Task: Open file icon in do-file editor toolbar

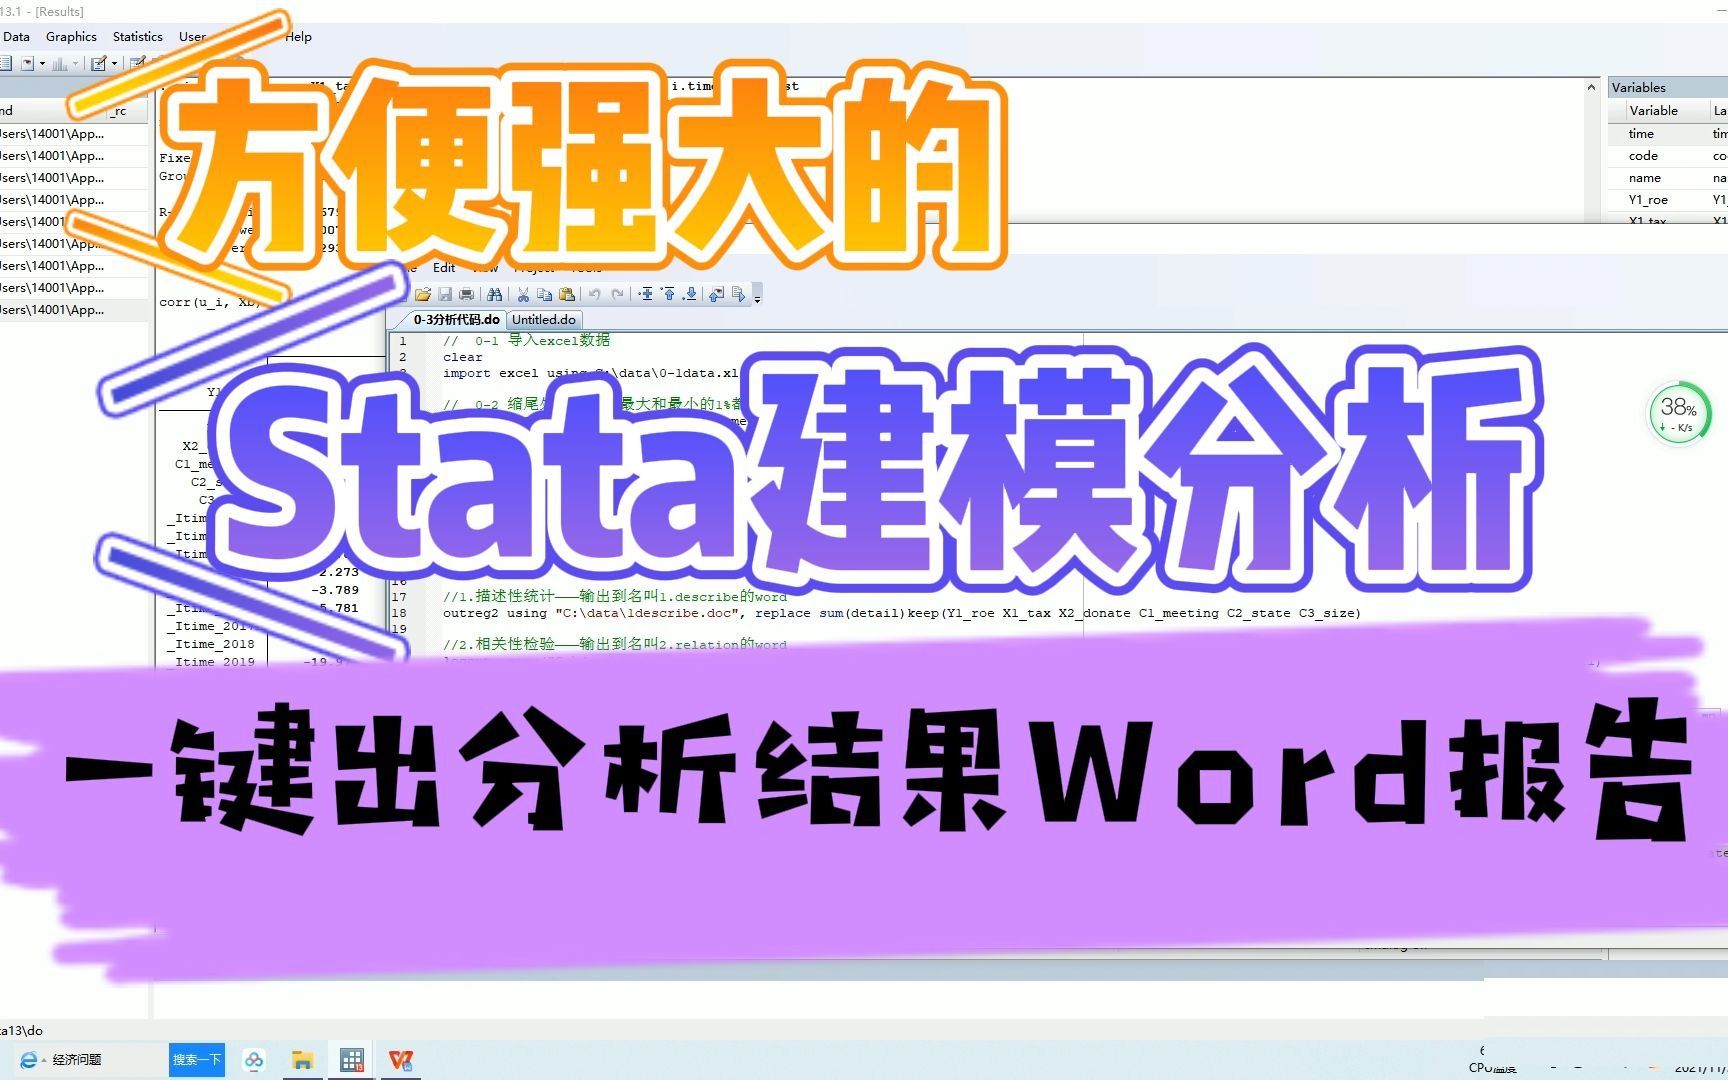Action: tap(423, 294)
